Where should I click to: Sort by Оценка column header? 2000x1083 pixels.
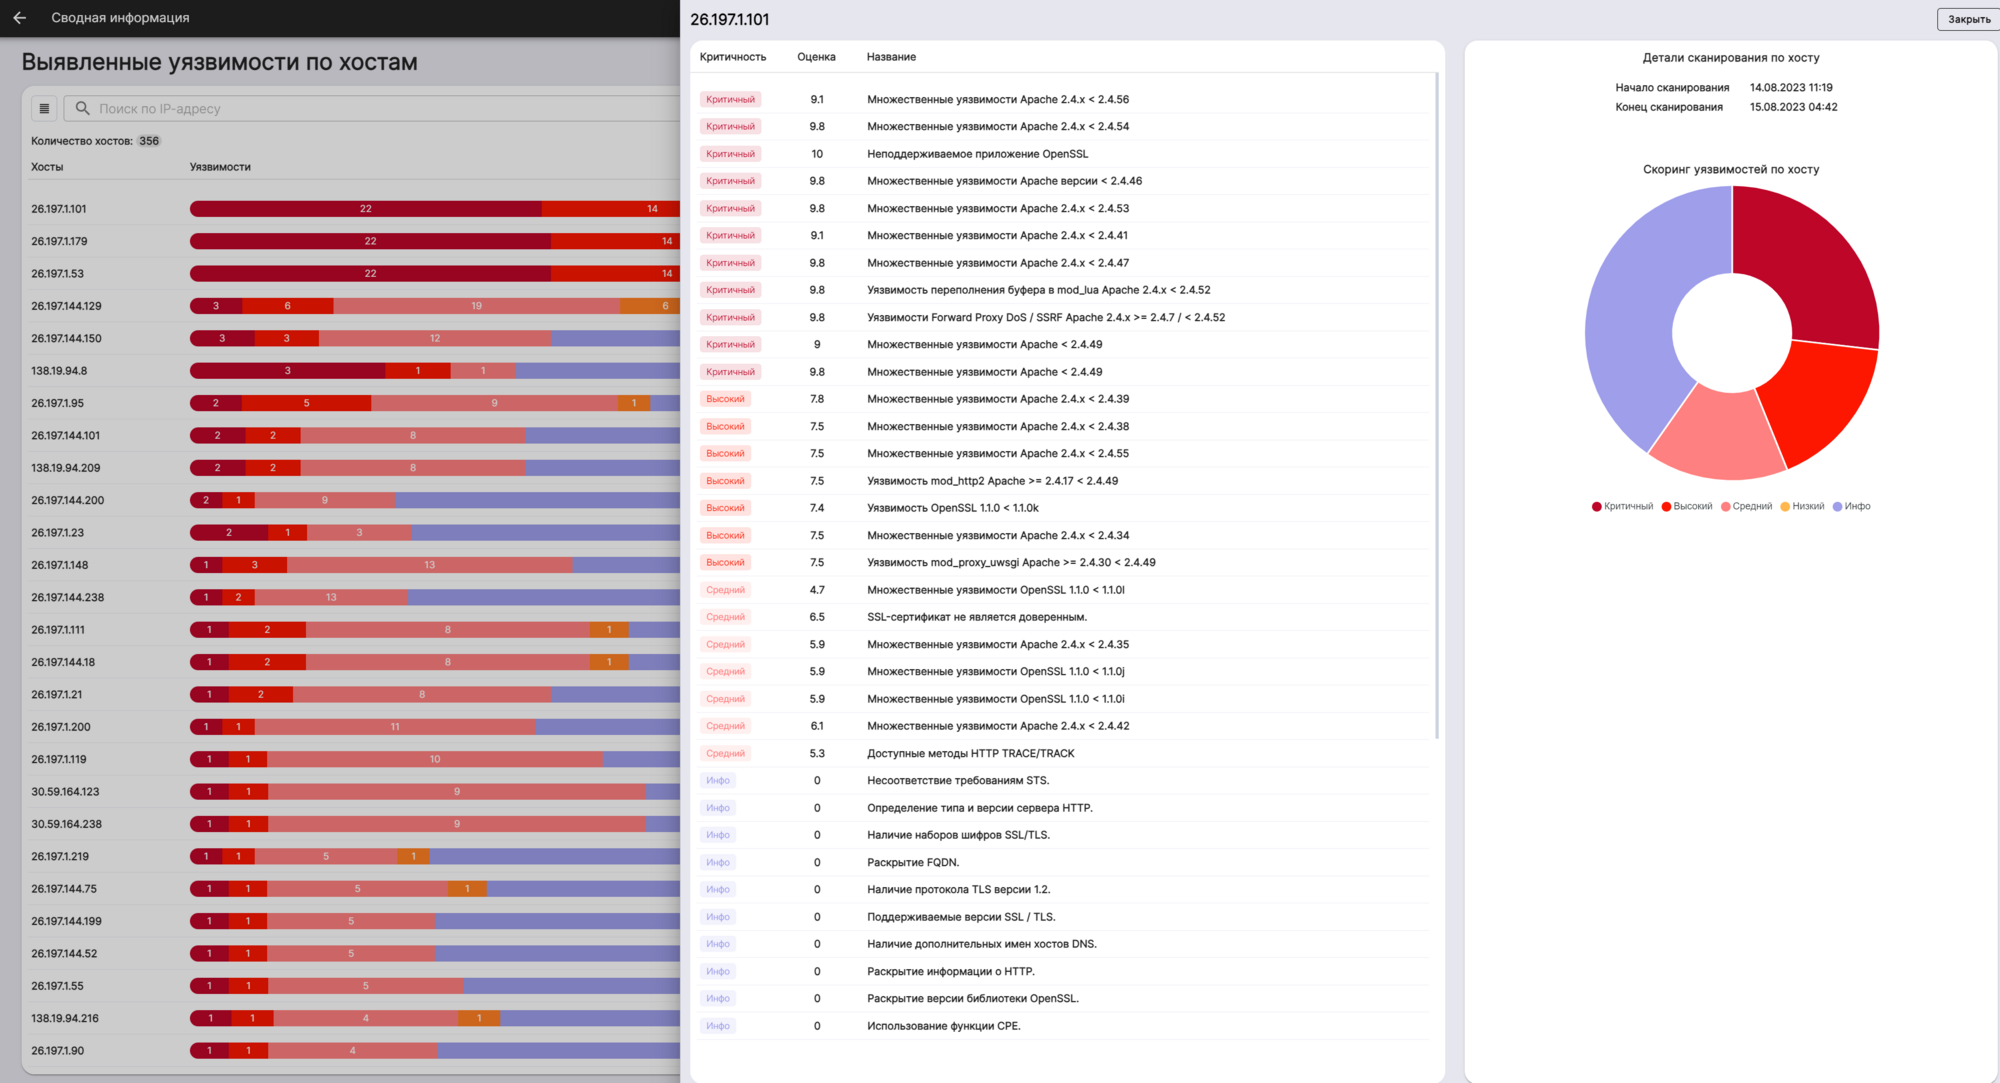coord(816,57)
